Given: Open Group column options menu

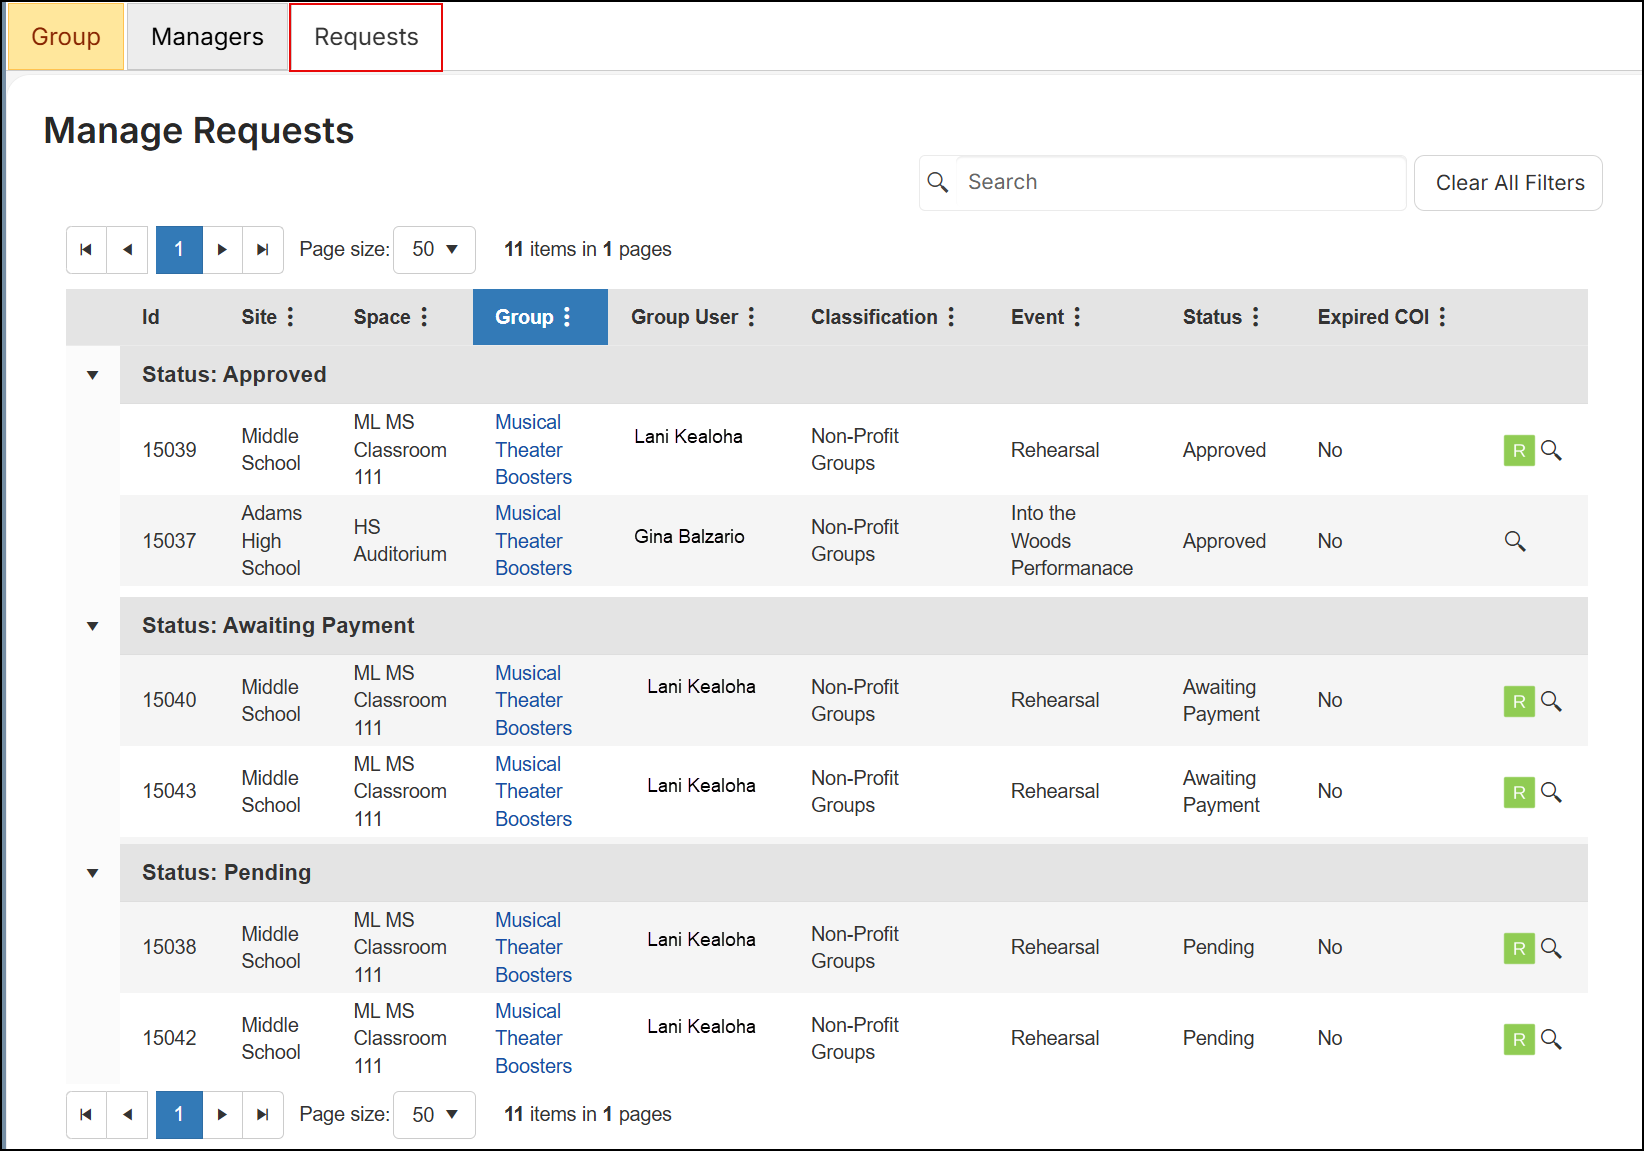Looking at the screenshot, I should (x=567, y=317).
